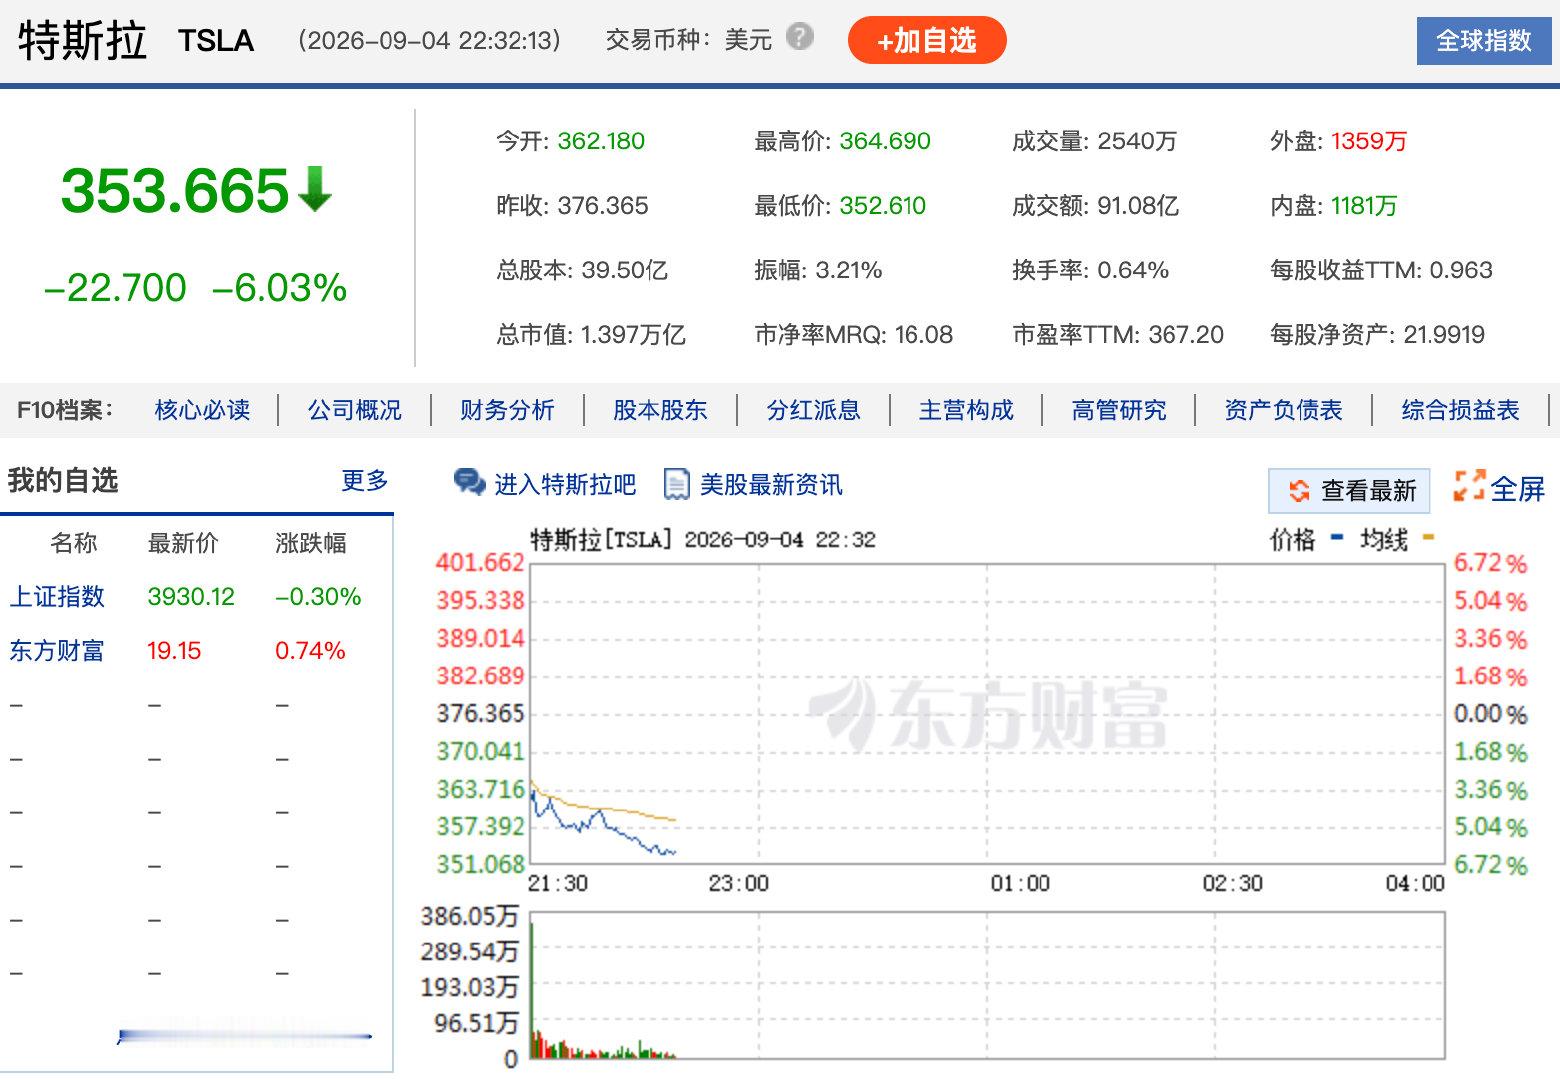Viewport: 1560px width, 1080px height.
Task: Open 上证指数 in watchlist
Action: (x=57, y=597)
